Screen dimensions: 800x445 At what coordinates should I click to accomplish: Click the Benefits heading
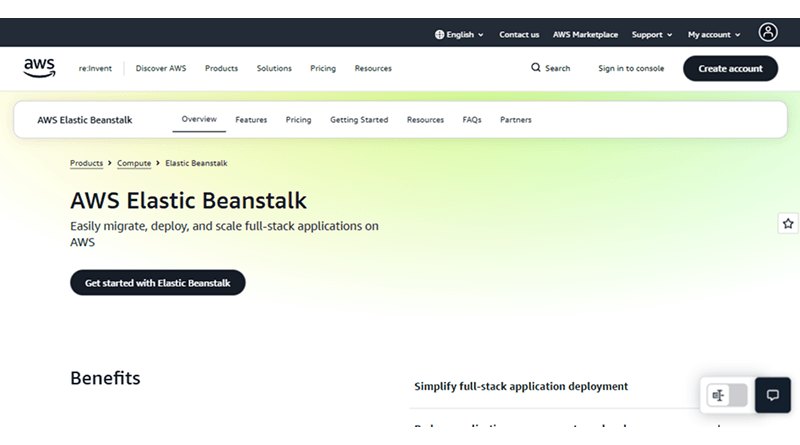click(x=105, y=378)
